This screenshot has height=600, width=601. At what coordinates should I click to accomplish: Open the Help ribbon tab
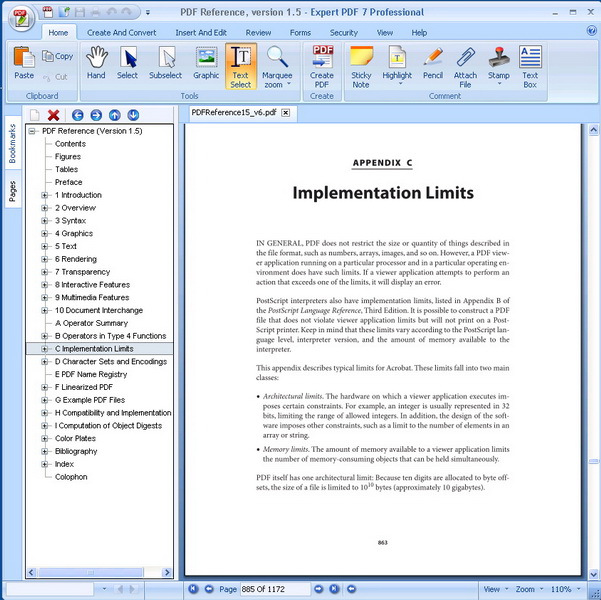[419, 33]
